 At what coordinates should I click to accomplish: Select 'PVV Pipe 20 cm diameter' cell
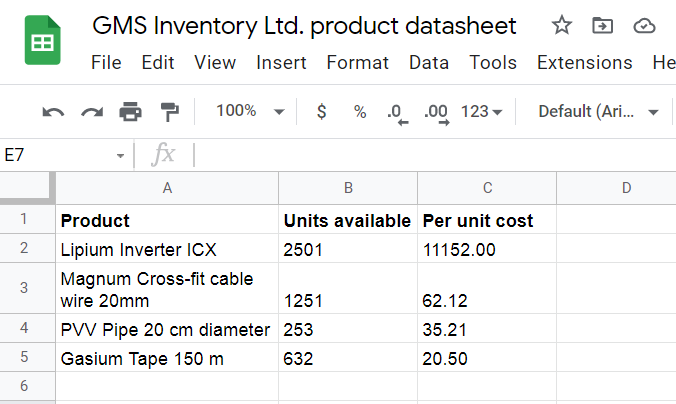point(167,329)
